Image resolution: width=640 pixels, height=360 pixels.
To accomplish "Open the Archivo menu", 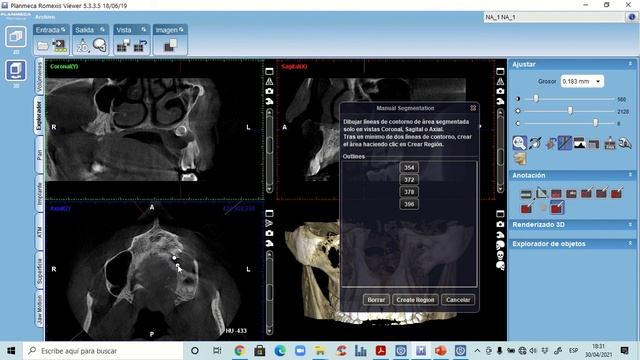I will (x=45, y=17).
